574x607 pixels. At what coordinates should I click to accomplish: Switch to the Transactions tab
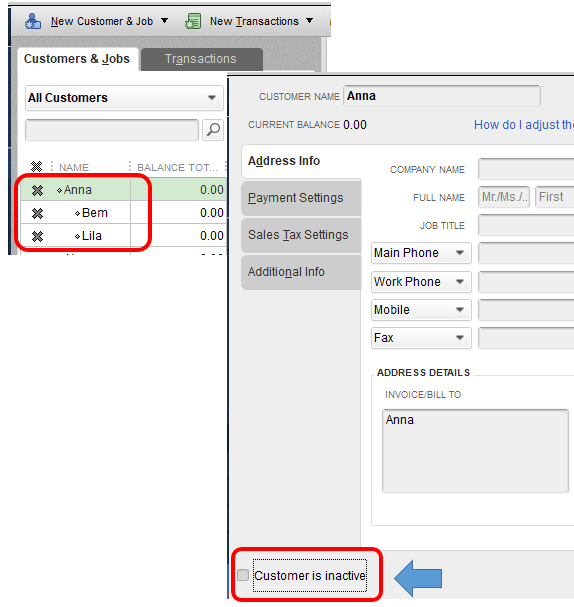pos(202,59)
